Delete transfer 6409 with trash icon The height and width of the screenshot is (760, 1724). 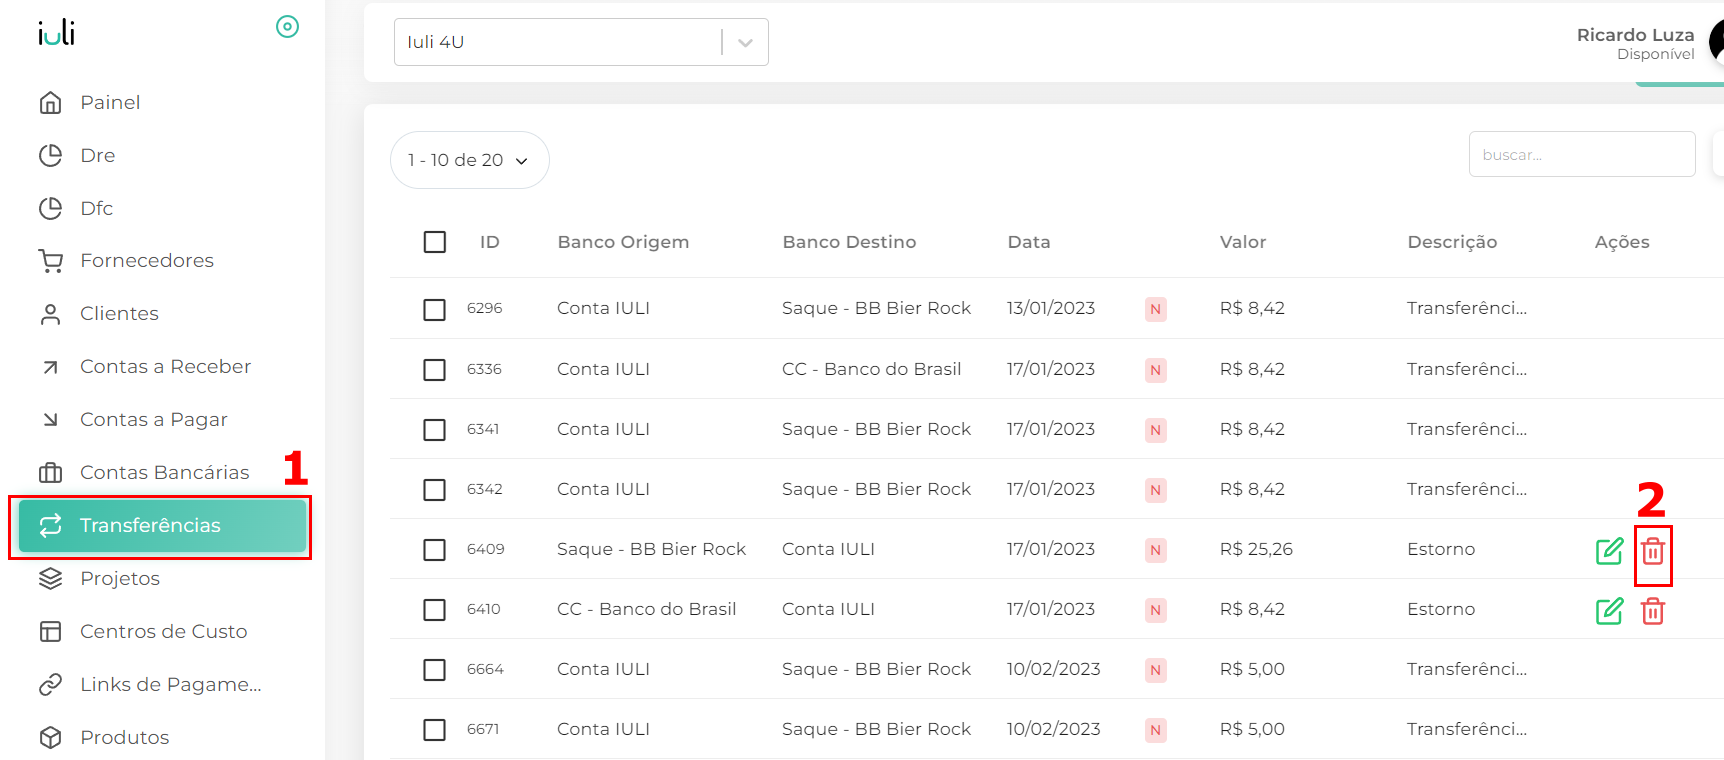click(1652, 551)
